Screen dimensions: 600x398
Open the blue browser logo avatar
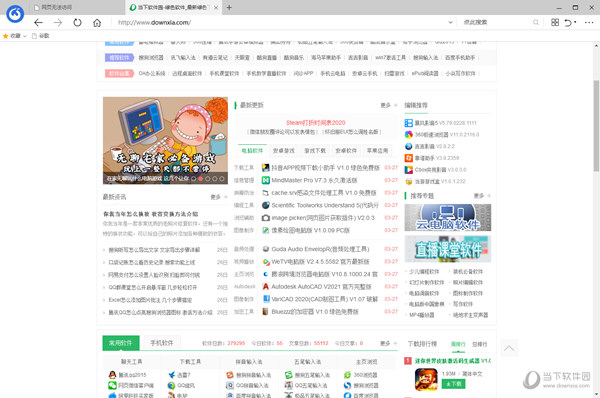[15, 14]
